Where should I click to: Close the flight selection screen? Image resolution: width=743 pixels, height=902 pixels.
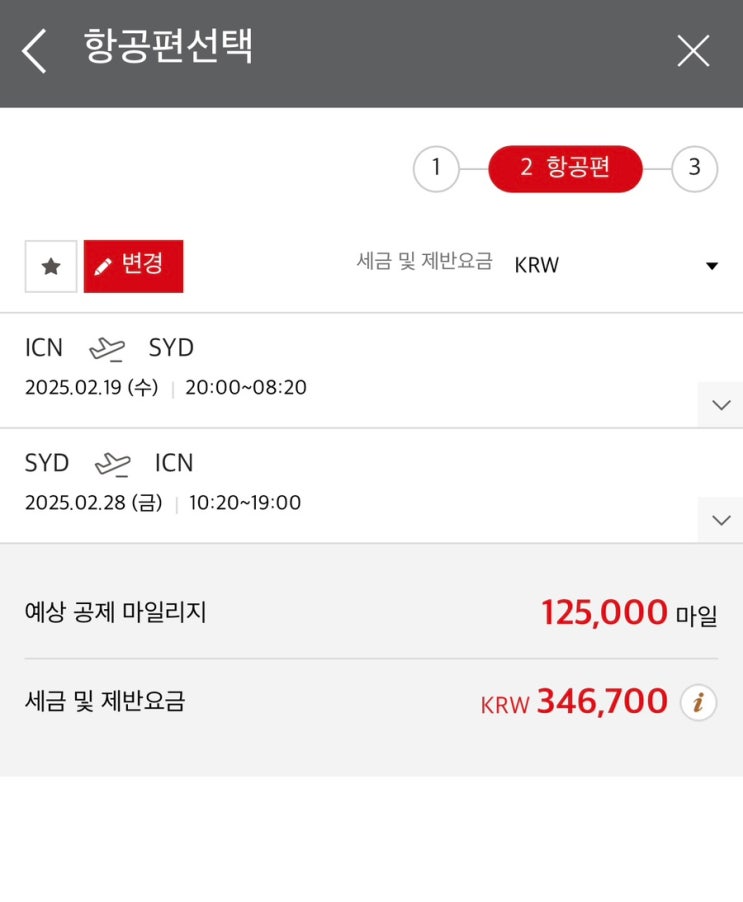(x=693, y=51)
